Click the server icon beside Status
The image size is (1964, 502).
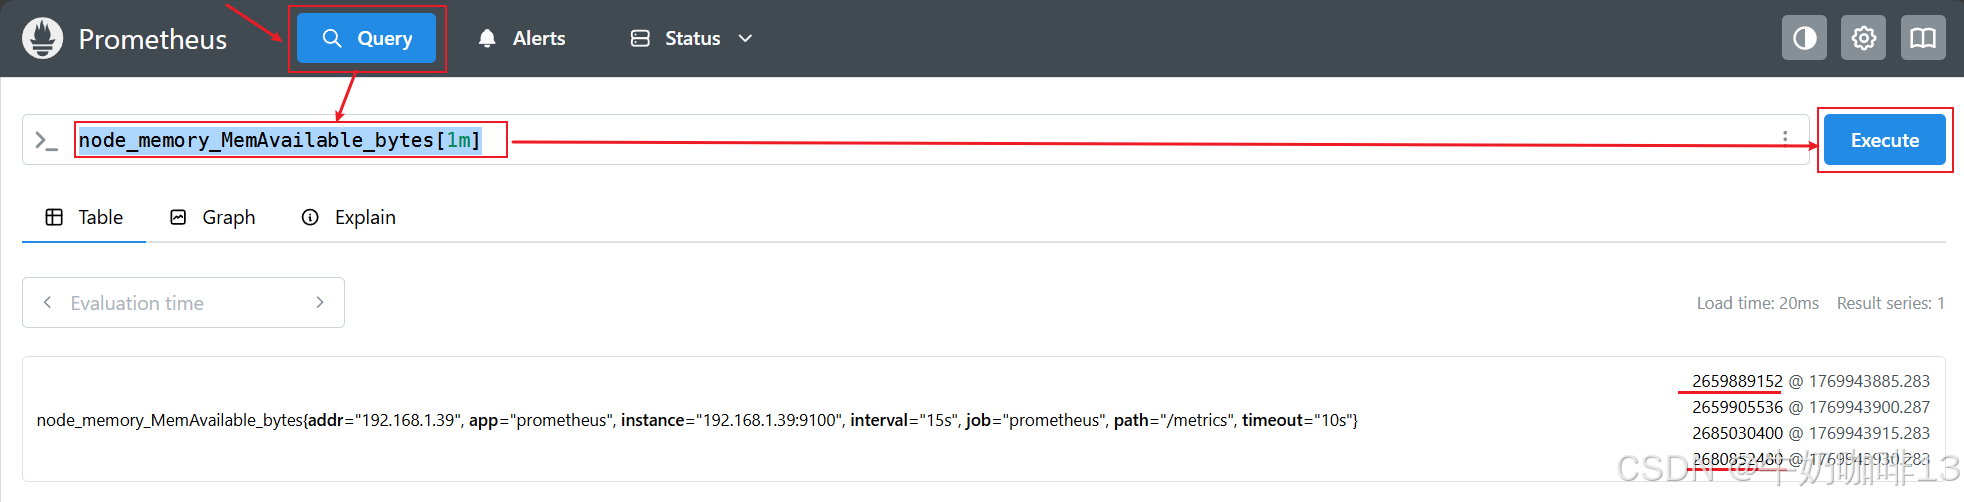coord(640,38)
